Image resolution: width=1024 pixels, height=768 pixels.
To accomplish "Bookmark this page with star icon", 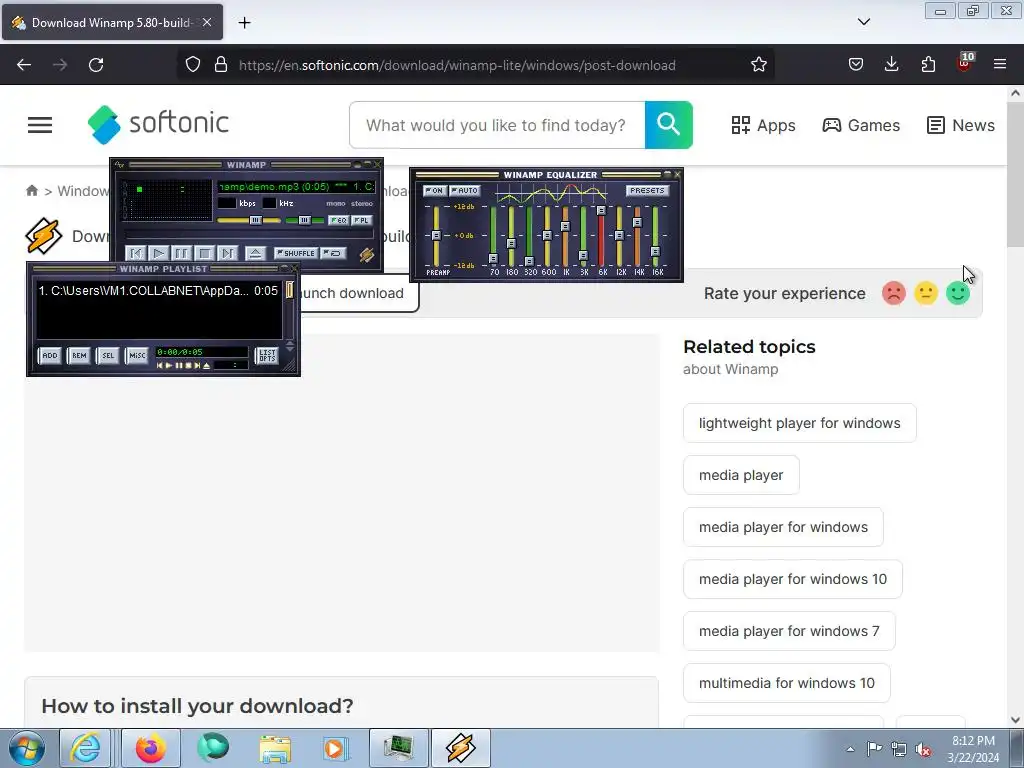I will click(x=758, y=65).
